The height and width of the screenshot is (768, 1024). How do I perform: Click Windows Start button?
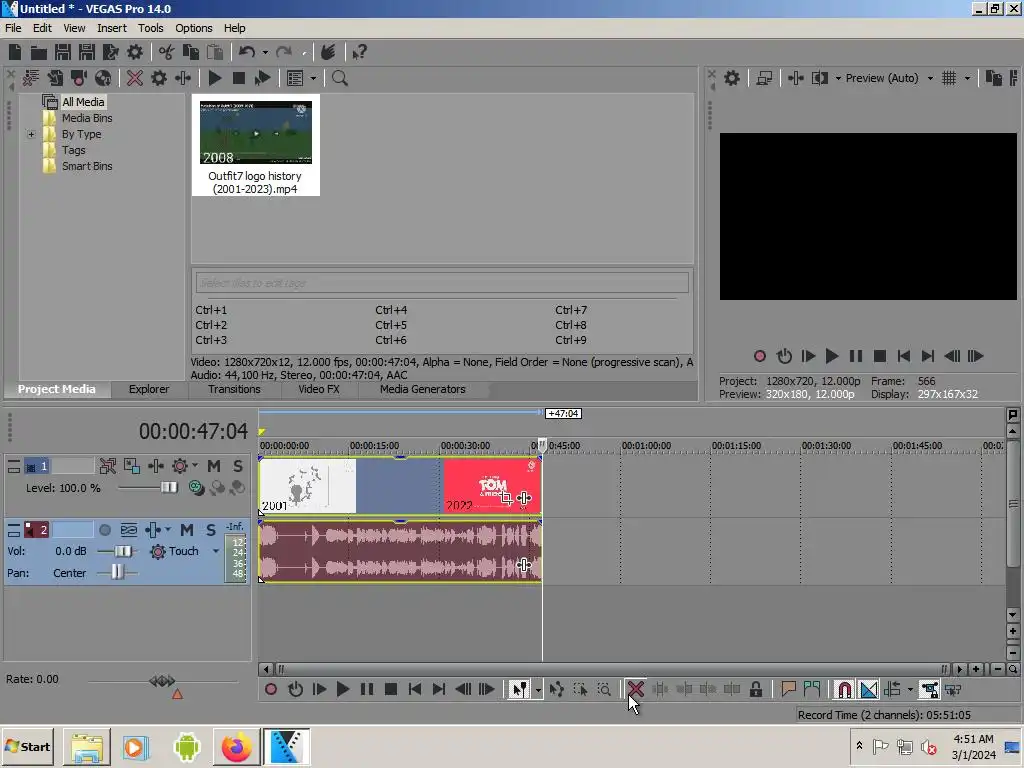coord(28,746)
